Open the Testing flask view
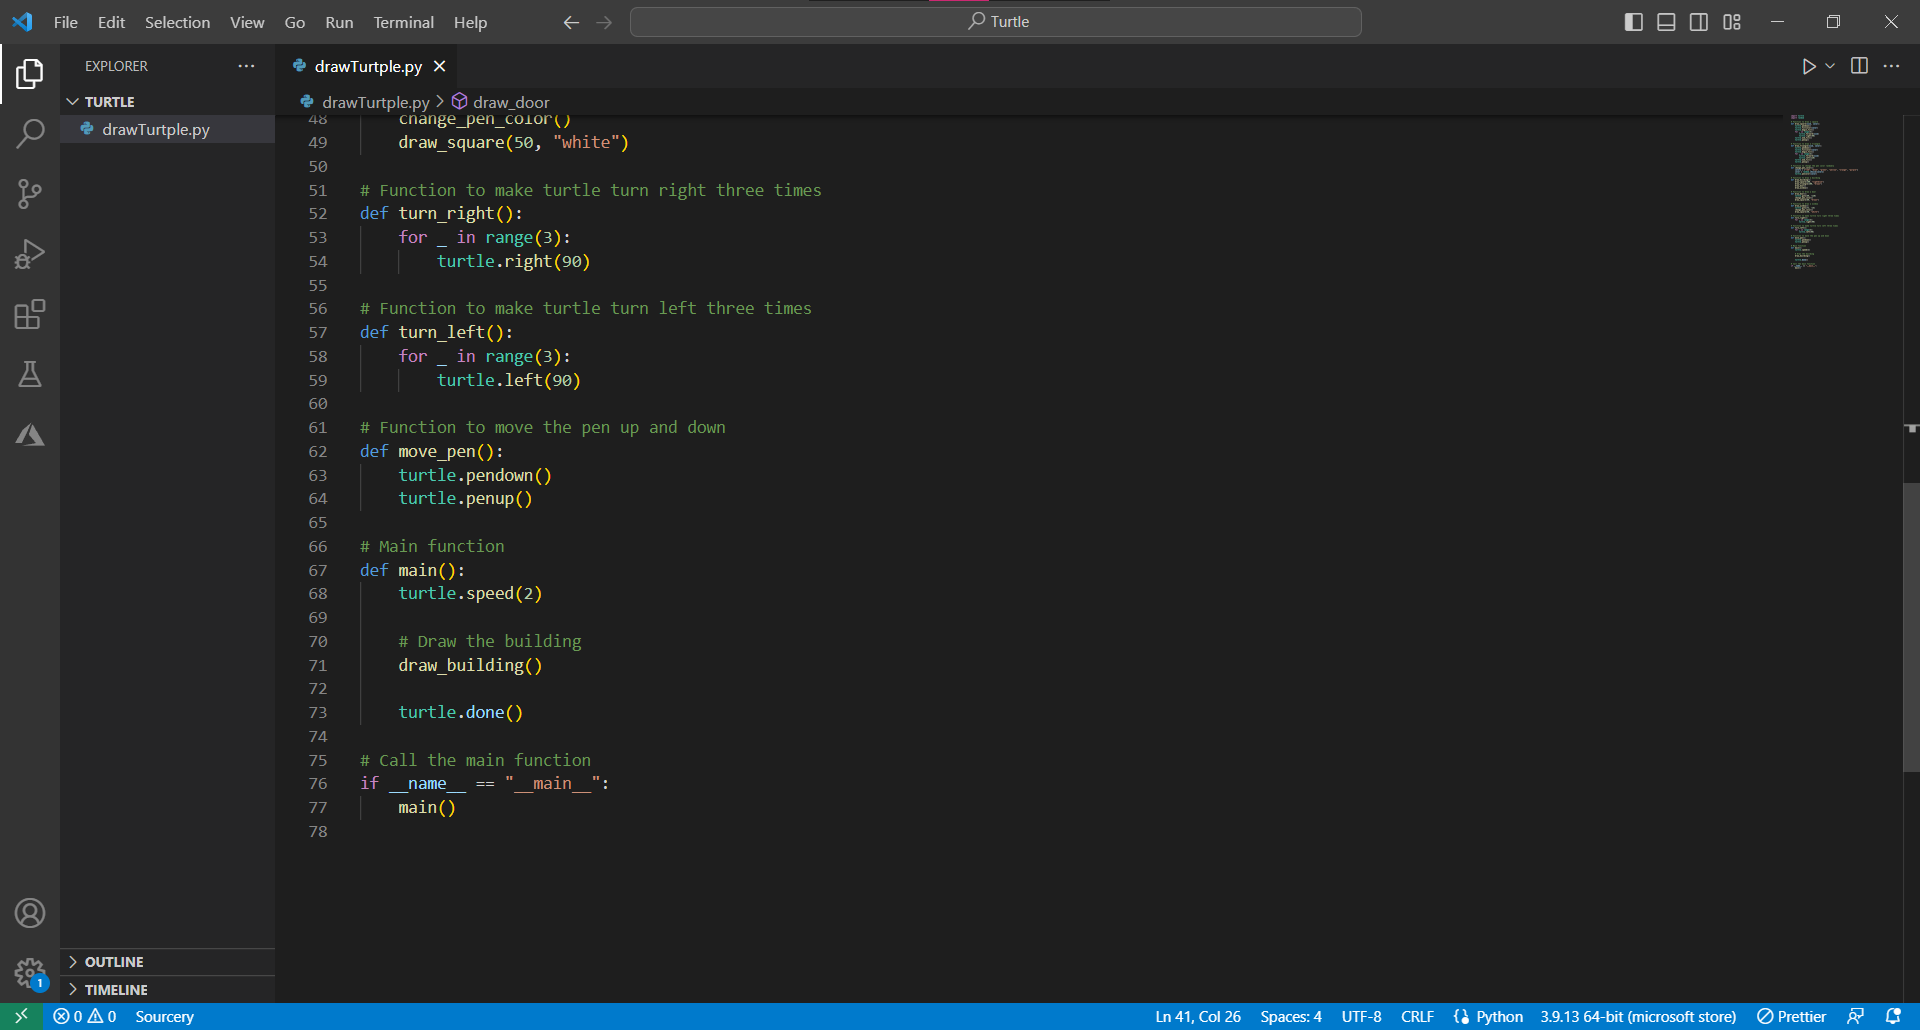 30,374
